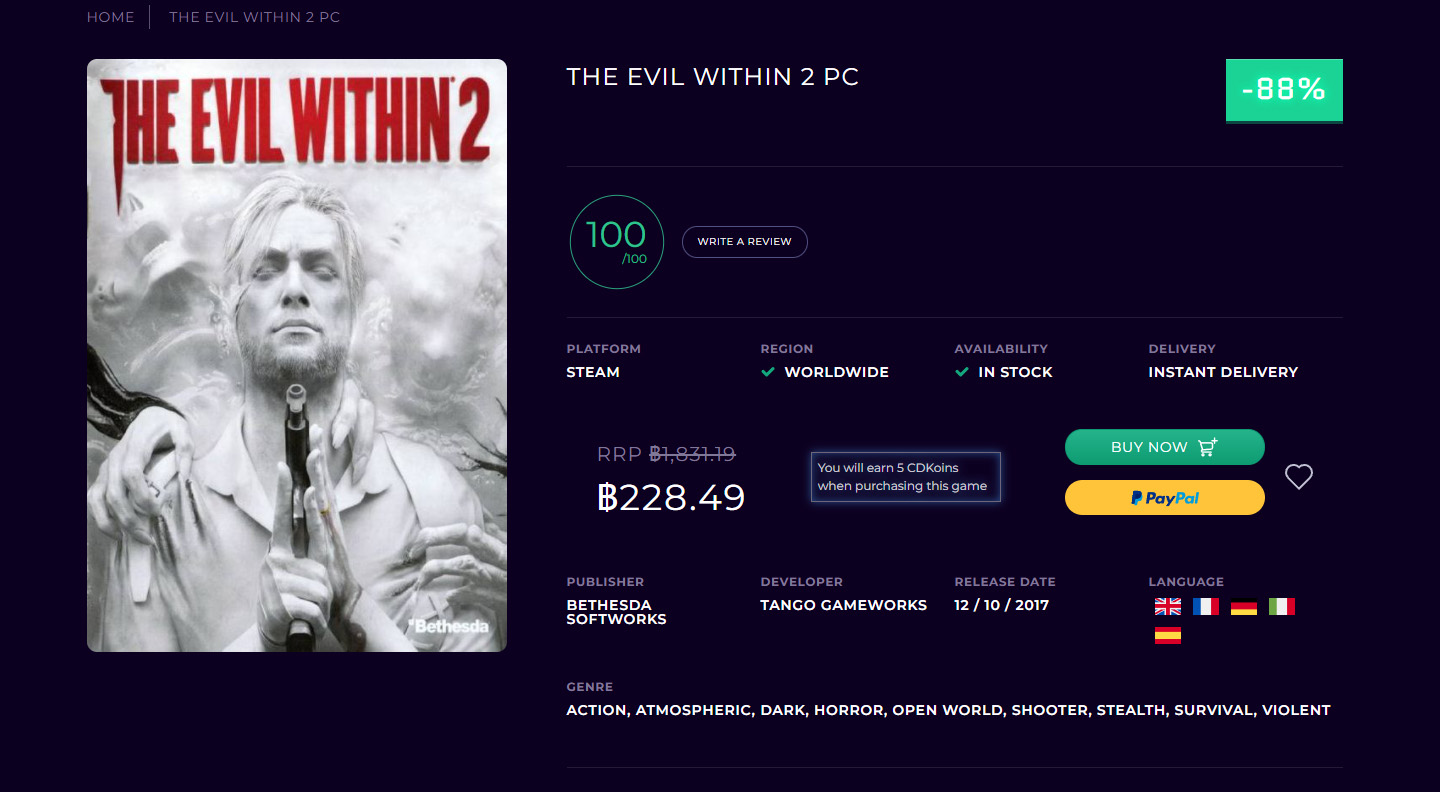Open Tango Gameworks developer link
Image resolution: width=1440 pixels, height=792 pixels.
point(844,605)
